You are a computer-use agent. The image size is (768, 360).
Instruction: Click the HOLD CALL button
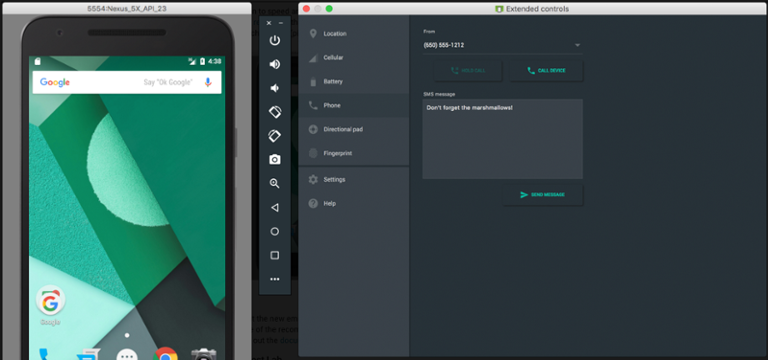(468, 71)
